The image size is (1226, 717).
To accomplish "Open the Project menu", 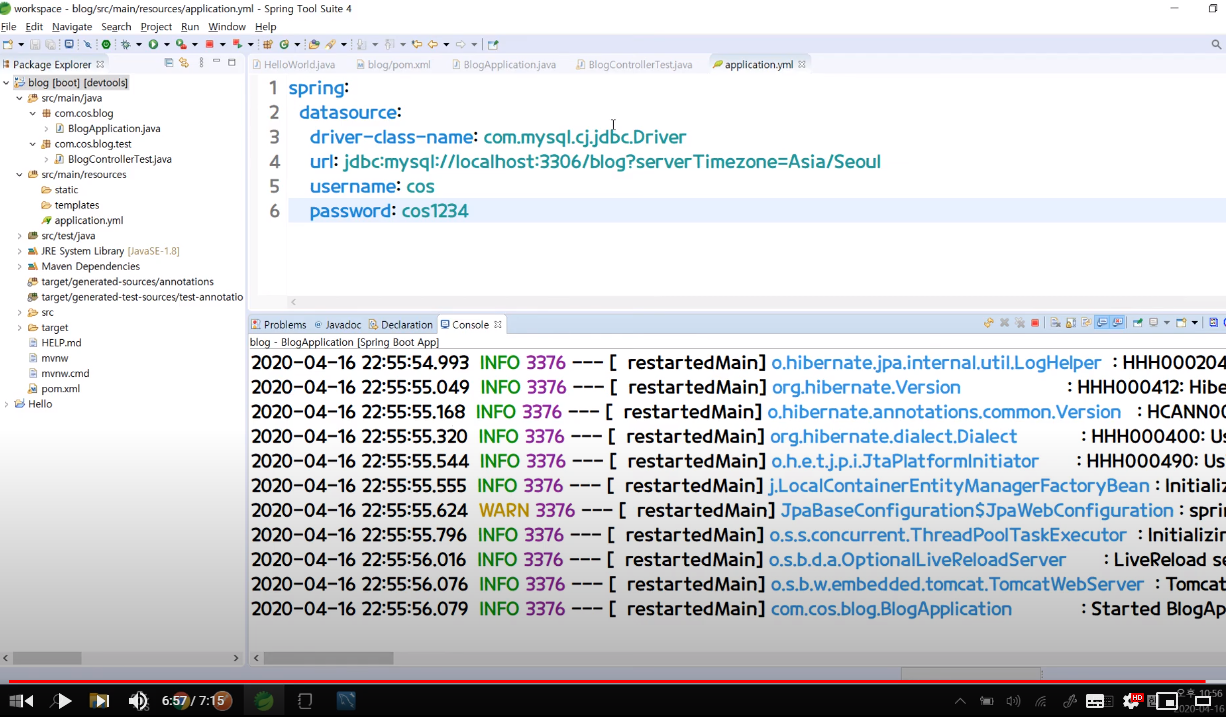I will tap(156, 27).
